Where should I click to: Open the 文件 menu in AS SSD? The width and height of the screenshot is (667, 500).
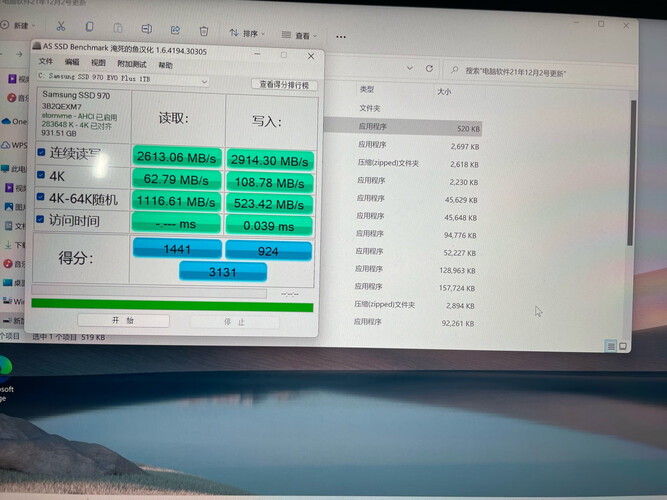click(x=46, y=61)
